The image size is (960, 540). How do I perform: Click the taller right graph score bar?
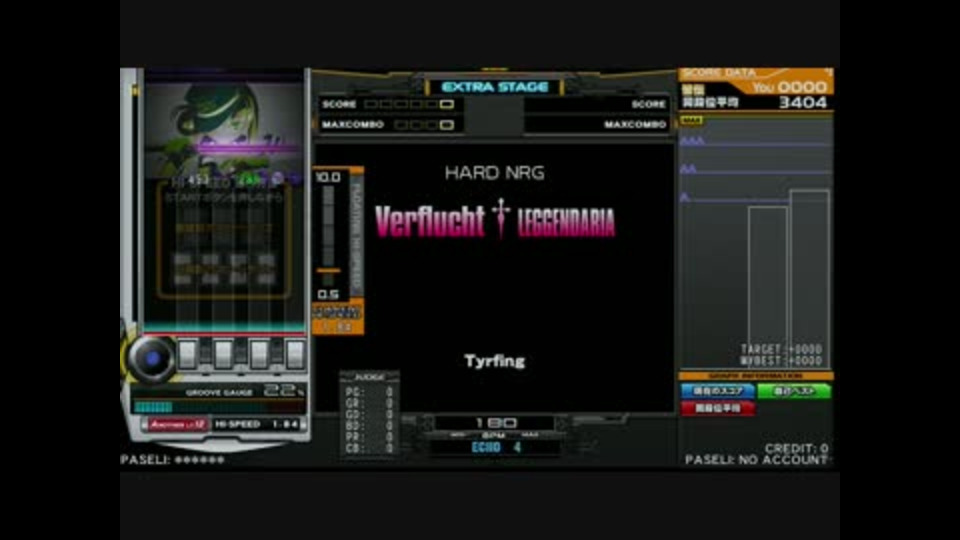(809, 279)
